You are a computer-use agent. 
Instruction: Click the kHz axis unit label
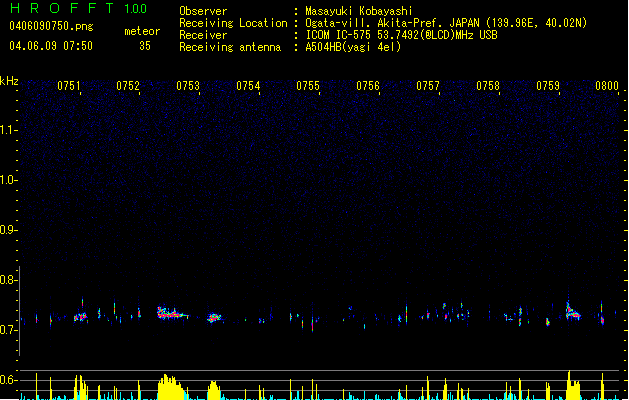coord(9,81)
